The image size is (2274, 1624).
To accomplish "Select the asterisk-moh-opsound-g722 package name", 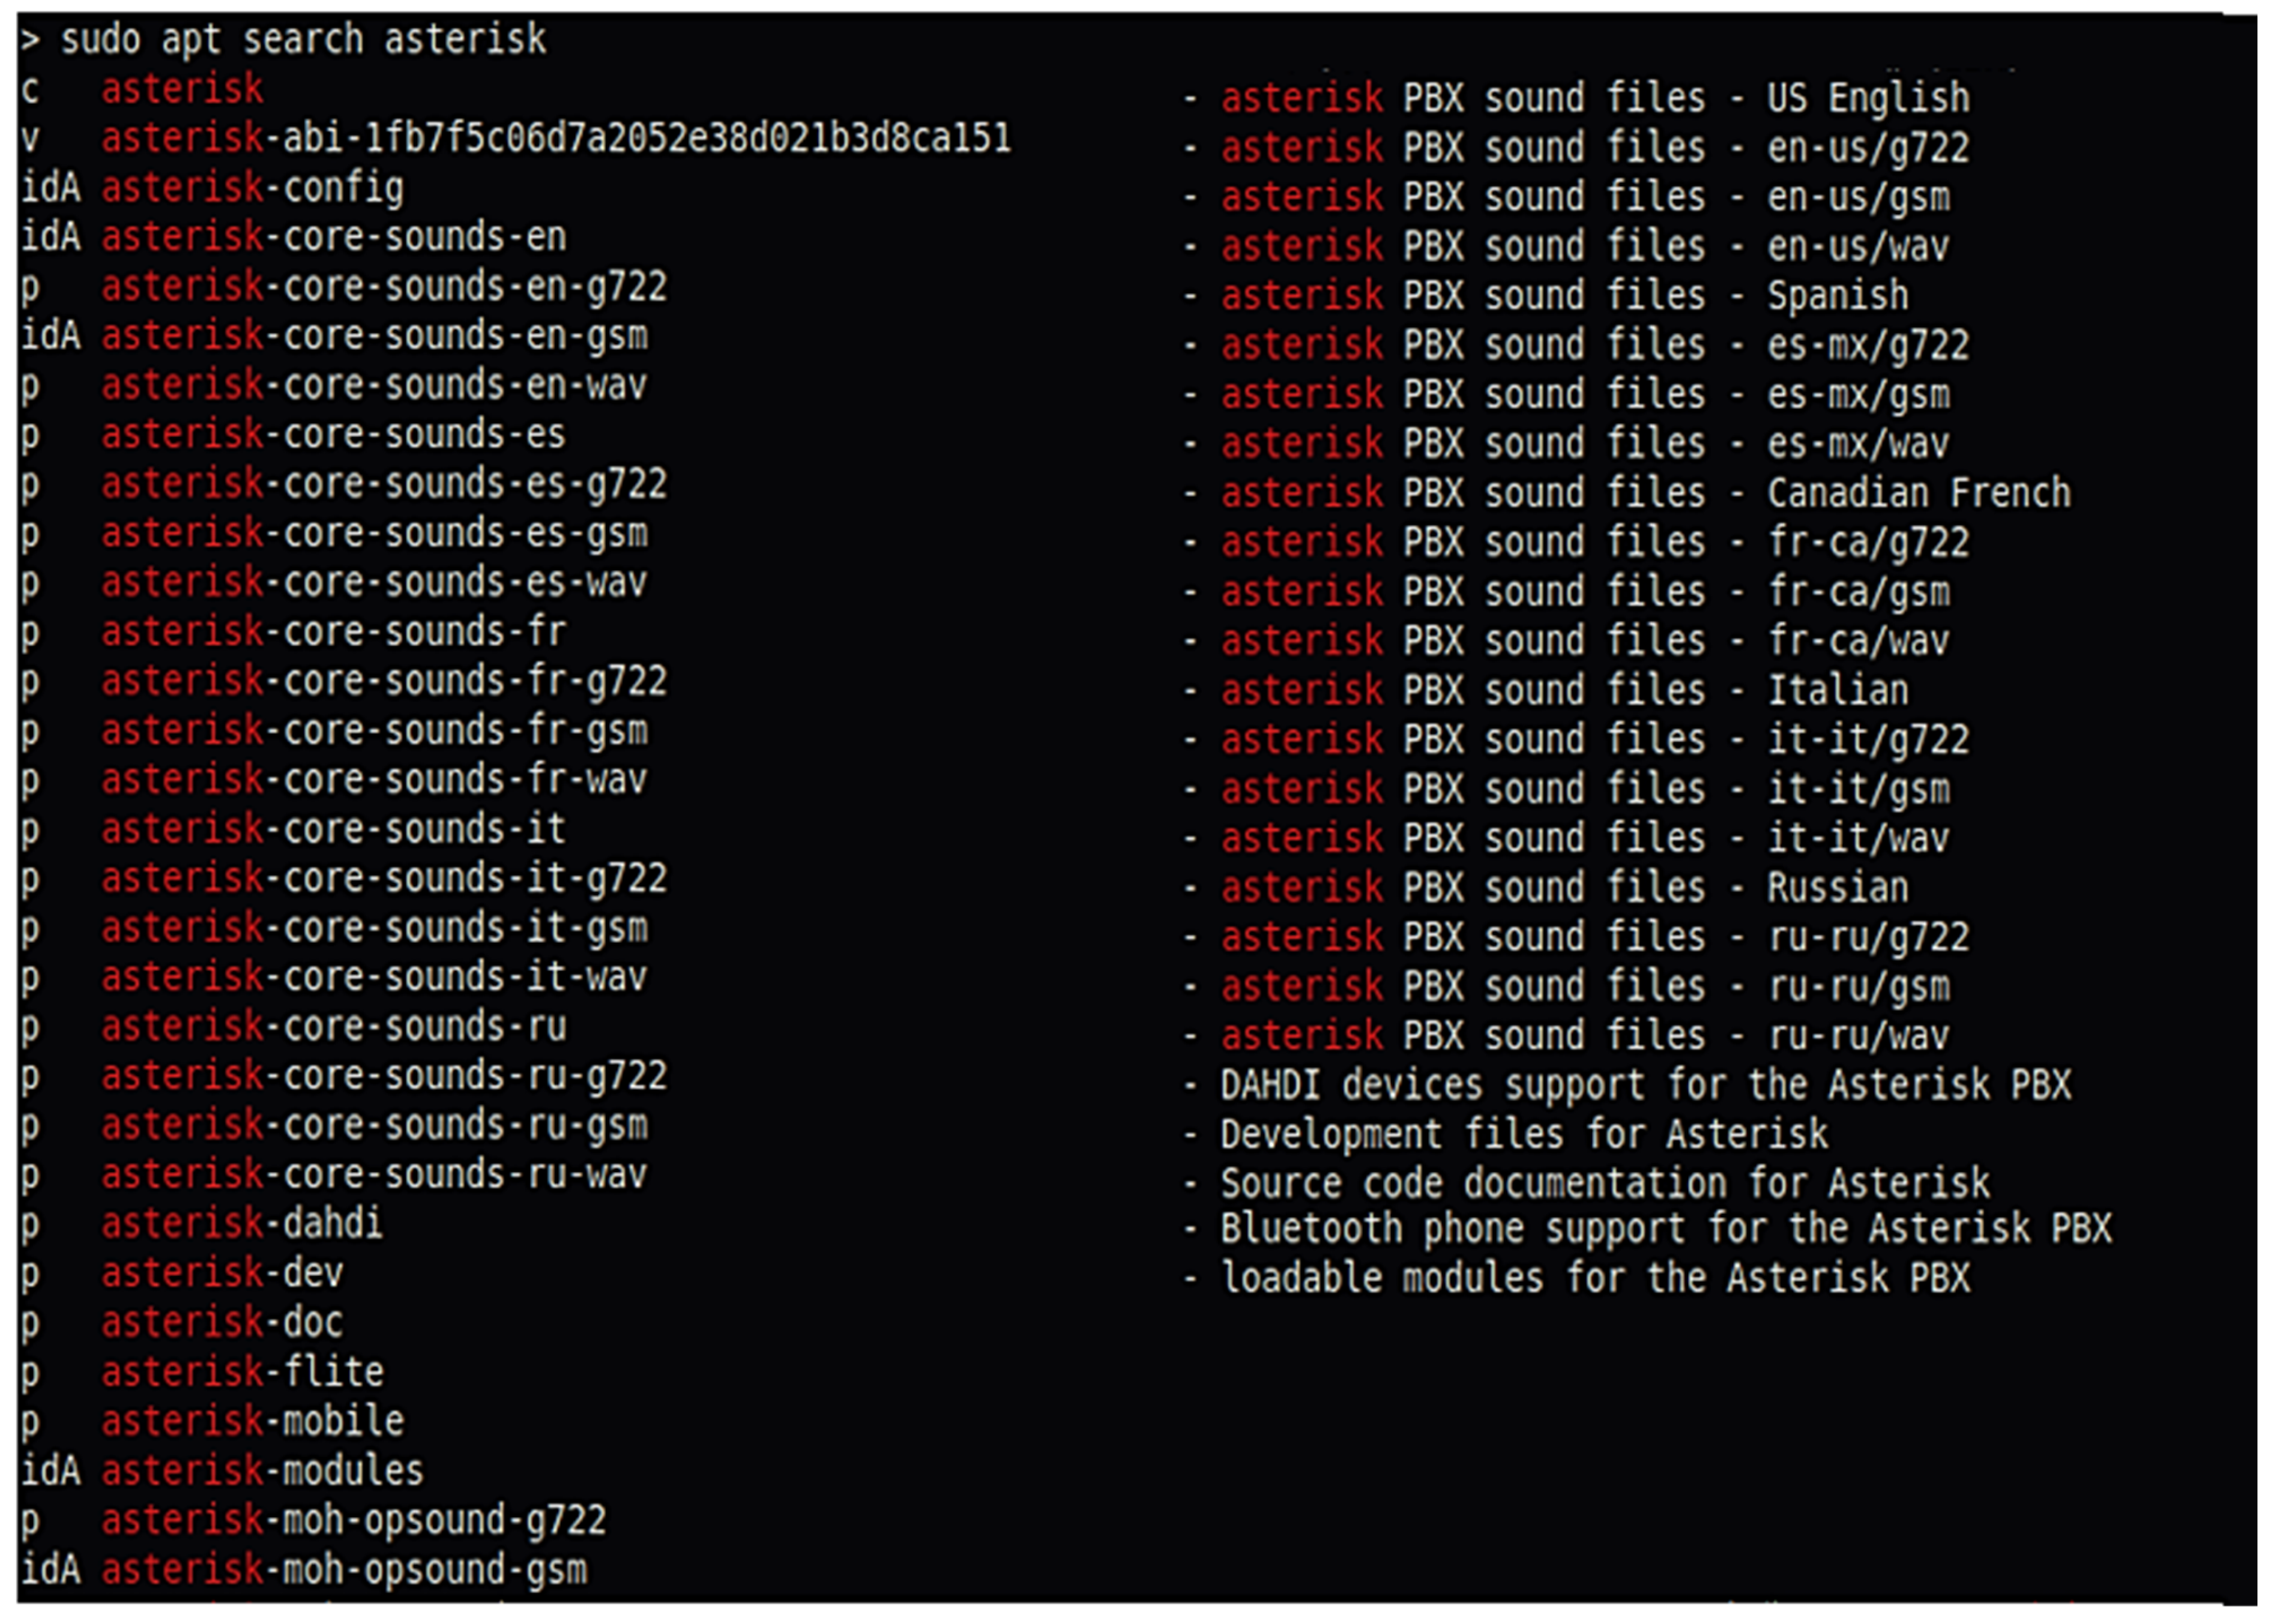I will pos(353,1521).
